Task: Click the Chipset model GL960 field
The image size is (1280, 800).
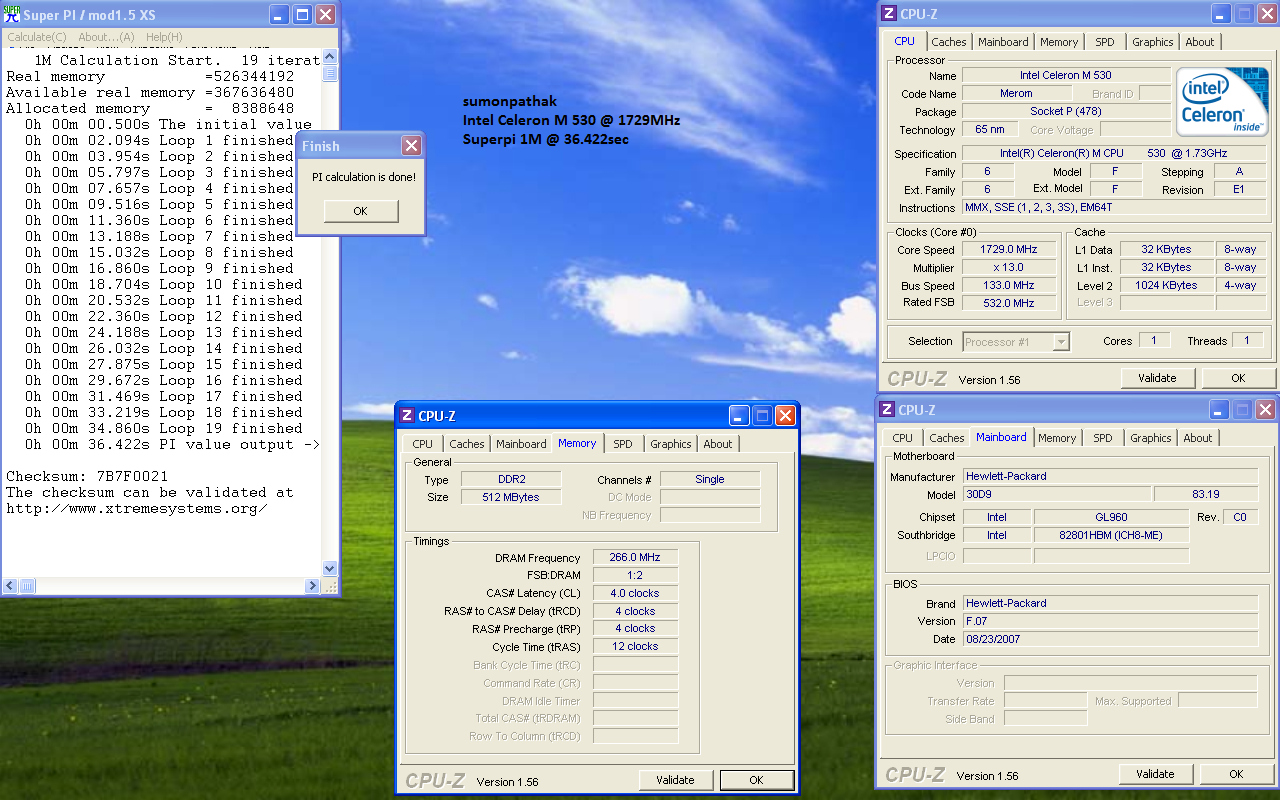Action: coord(1111,517)
